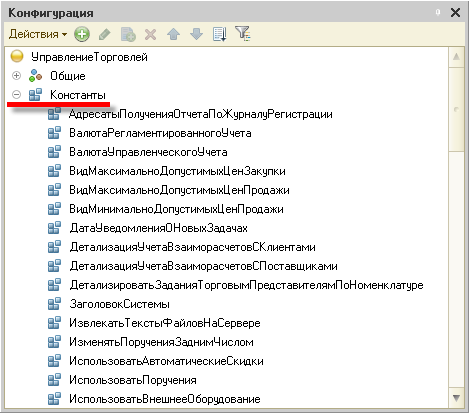Click icon beside ВидМаксимальноДопустимыхЦенЗакупки constant
Screen dimensions: 469x413
[54, 171]
